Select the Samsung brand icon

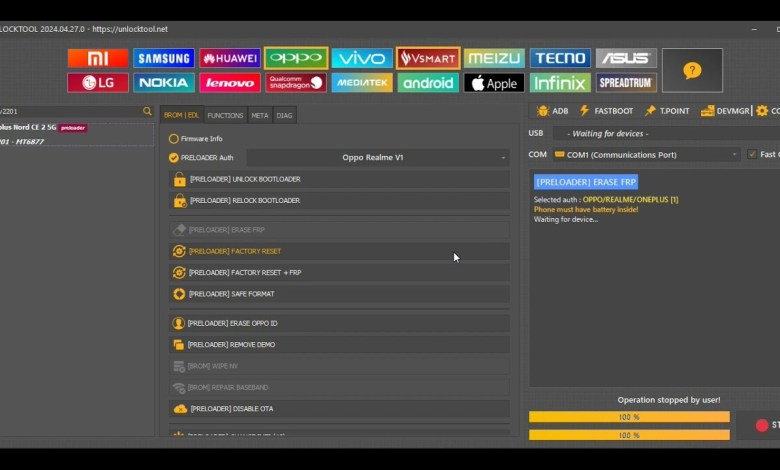click(x=164, y=58)
